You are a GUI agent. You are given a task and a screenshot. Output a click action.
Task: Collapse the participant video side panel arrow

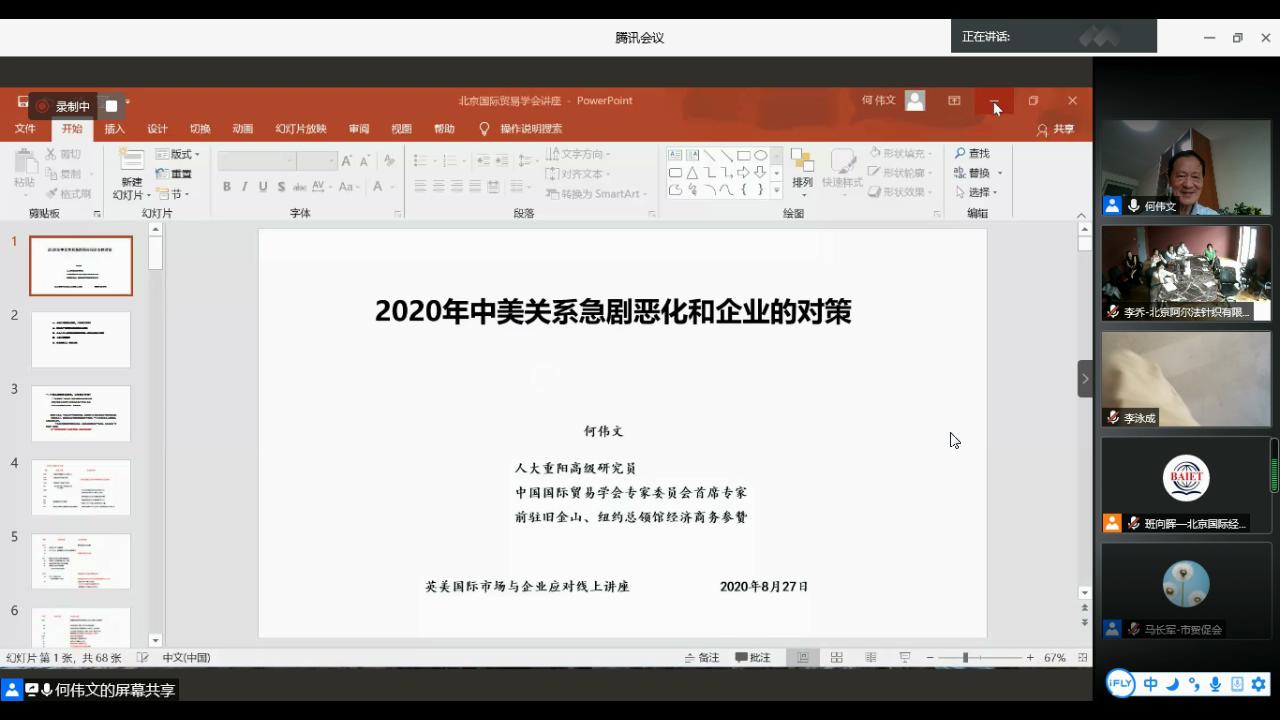click(x=1085, y=379)
